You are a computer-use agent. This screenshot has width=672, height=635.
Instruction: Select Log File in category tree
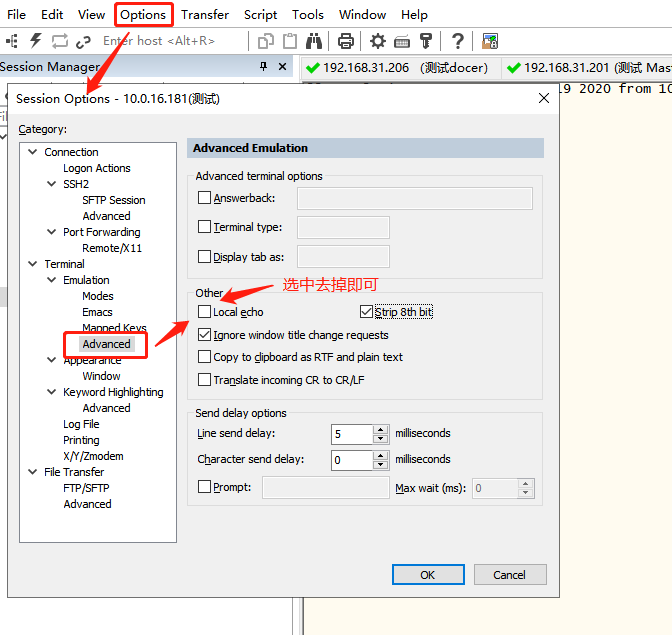coord(81,424)
